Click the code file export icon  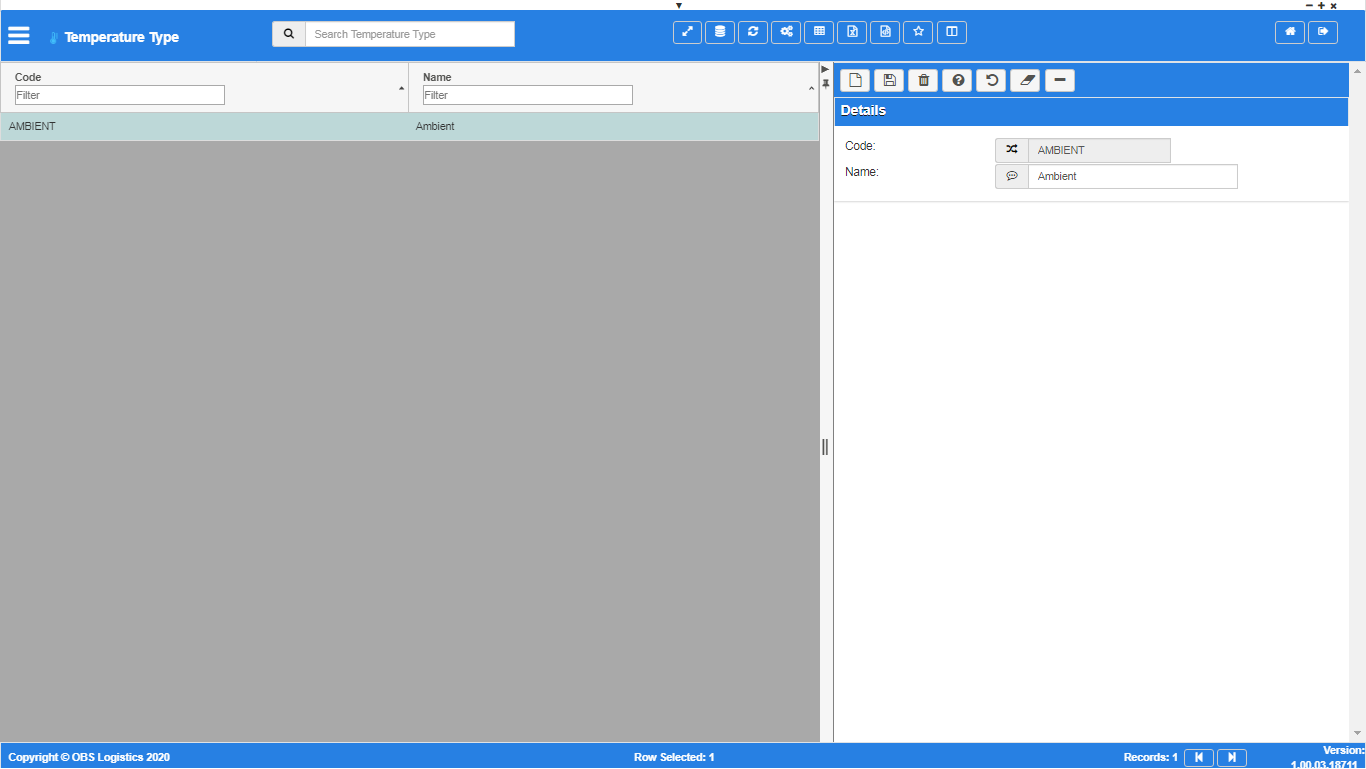885,32
